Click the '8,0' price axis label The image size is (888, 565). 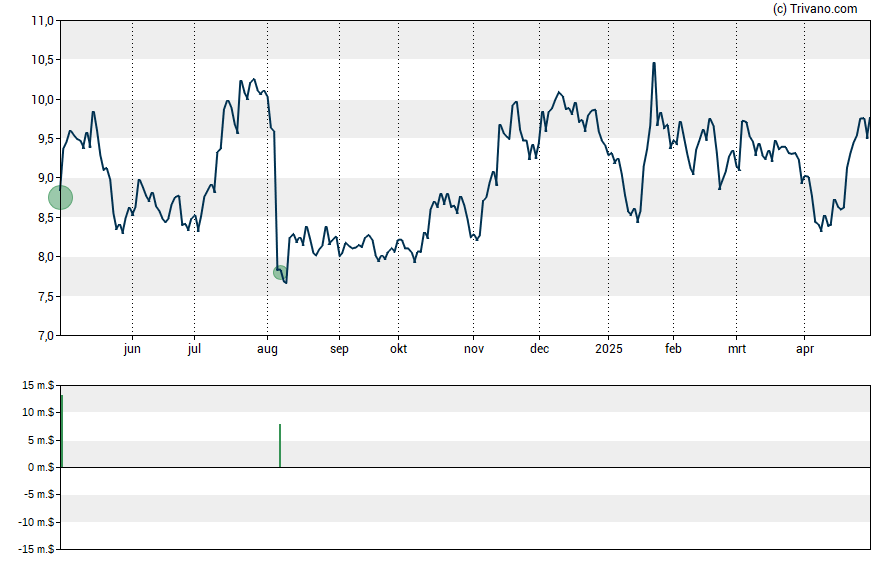tap(45, 257)
